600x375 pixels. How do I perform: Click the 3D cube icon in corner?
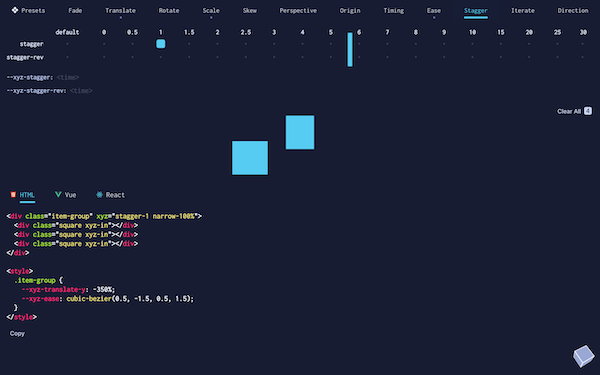click(584, 355)
